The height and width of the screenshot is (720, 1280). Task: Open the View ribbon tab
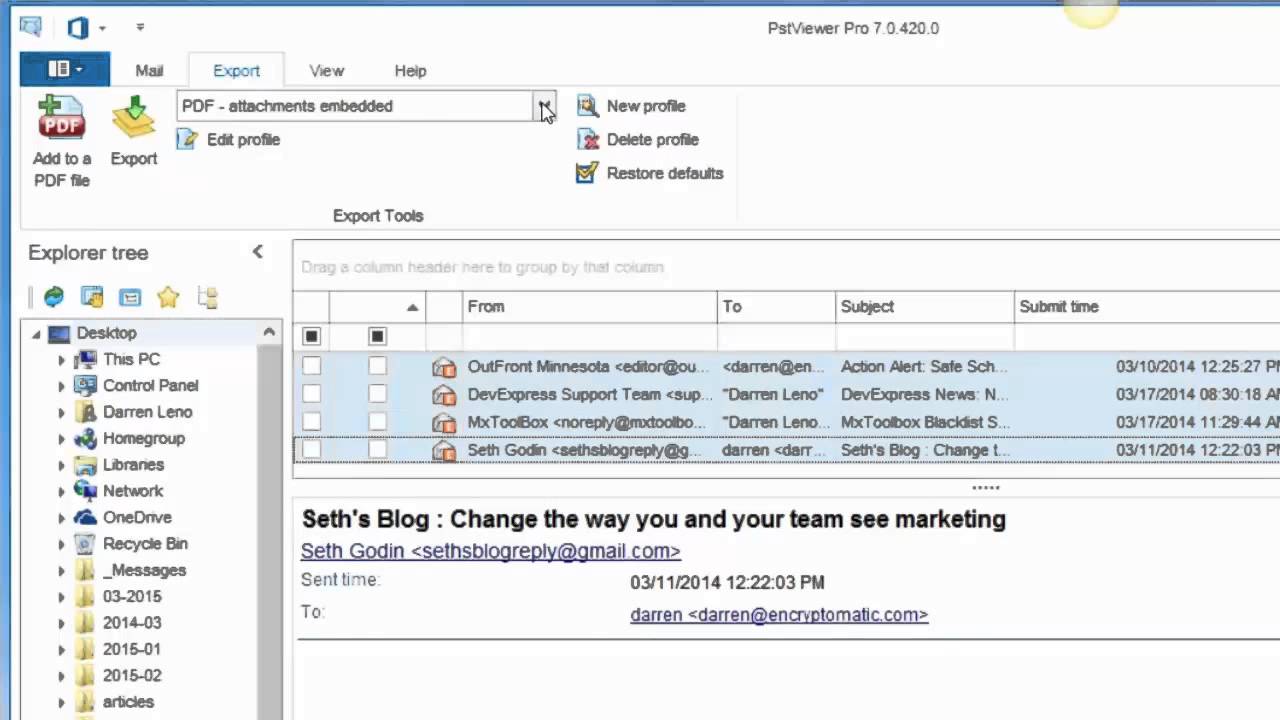pos(326,71)
